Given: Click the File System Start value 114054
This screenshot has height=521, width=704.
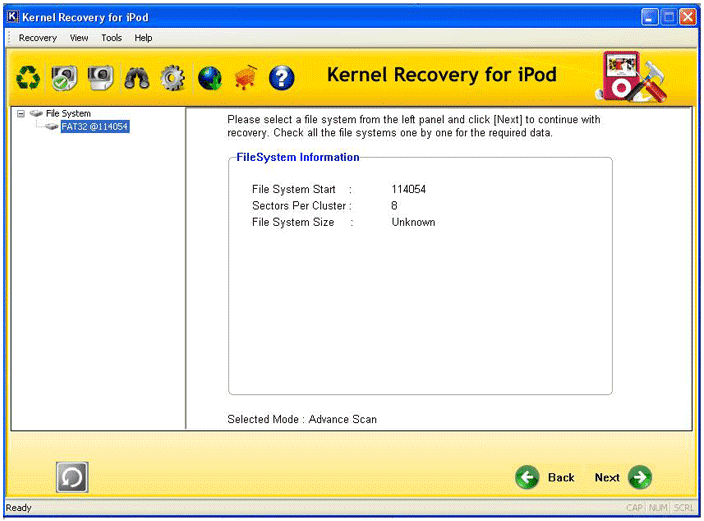Looking at the screenshot, I should click(409, 189).
